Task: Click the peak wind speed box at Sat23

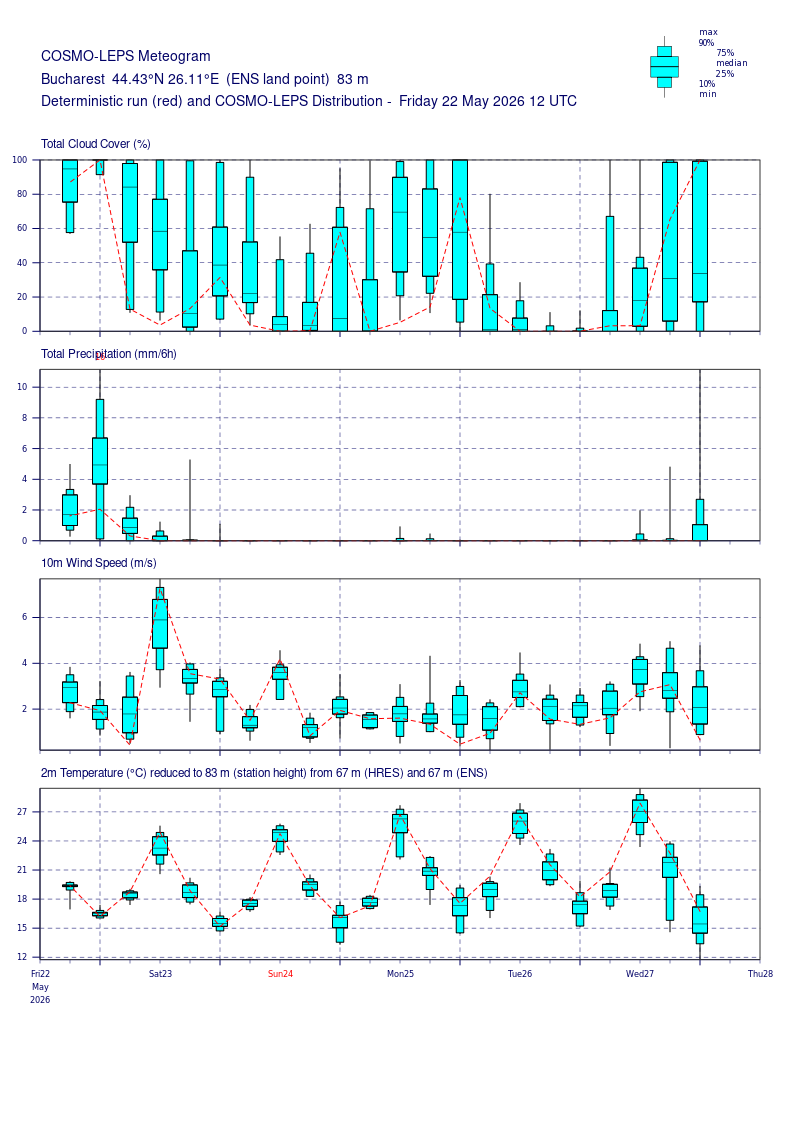Action: tap(160, 628)
